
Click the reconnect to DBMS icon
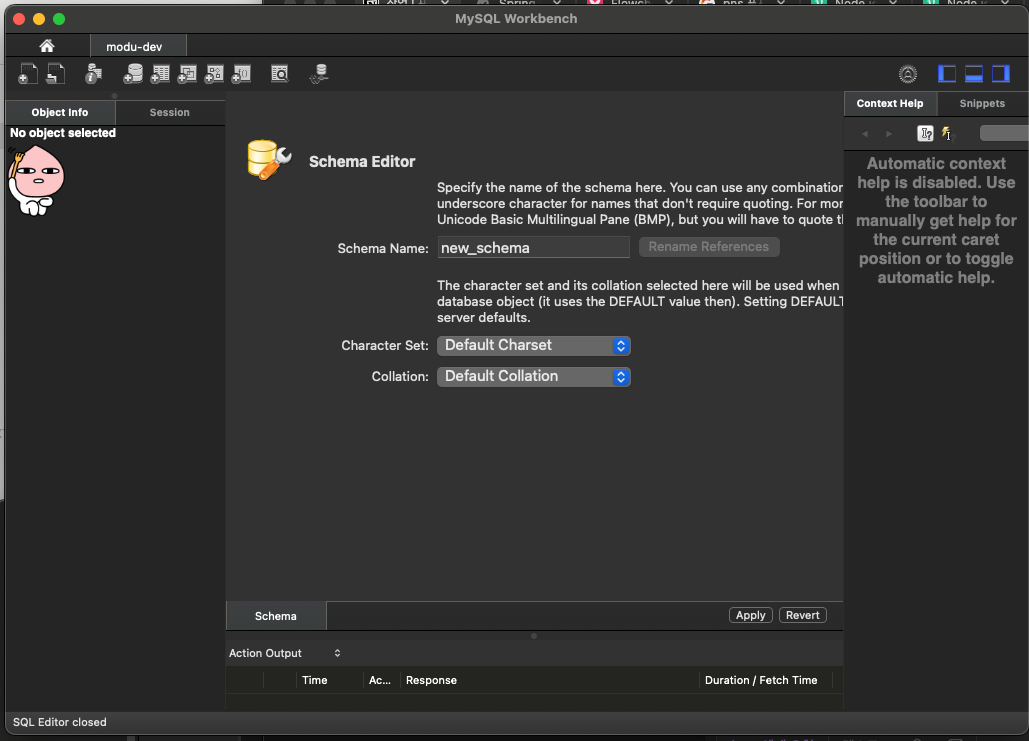click(319, 74)
